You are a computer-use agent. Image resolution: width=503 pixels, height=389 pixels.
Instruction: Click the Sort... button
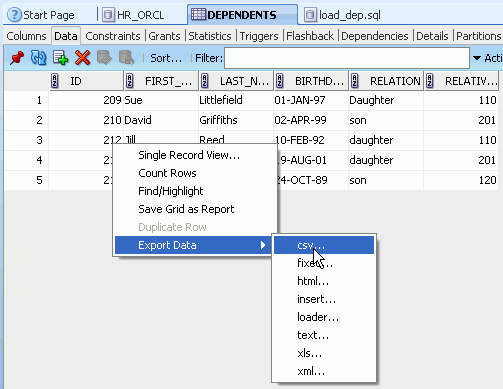[166, 58]
